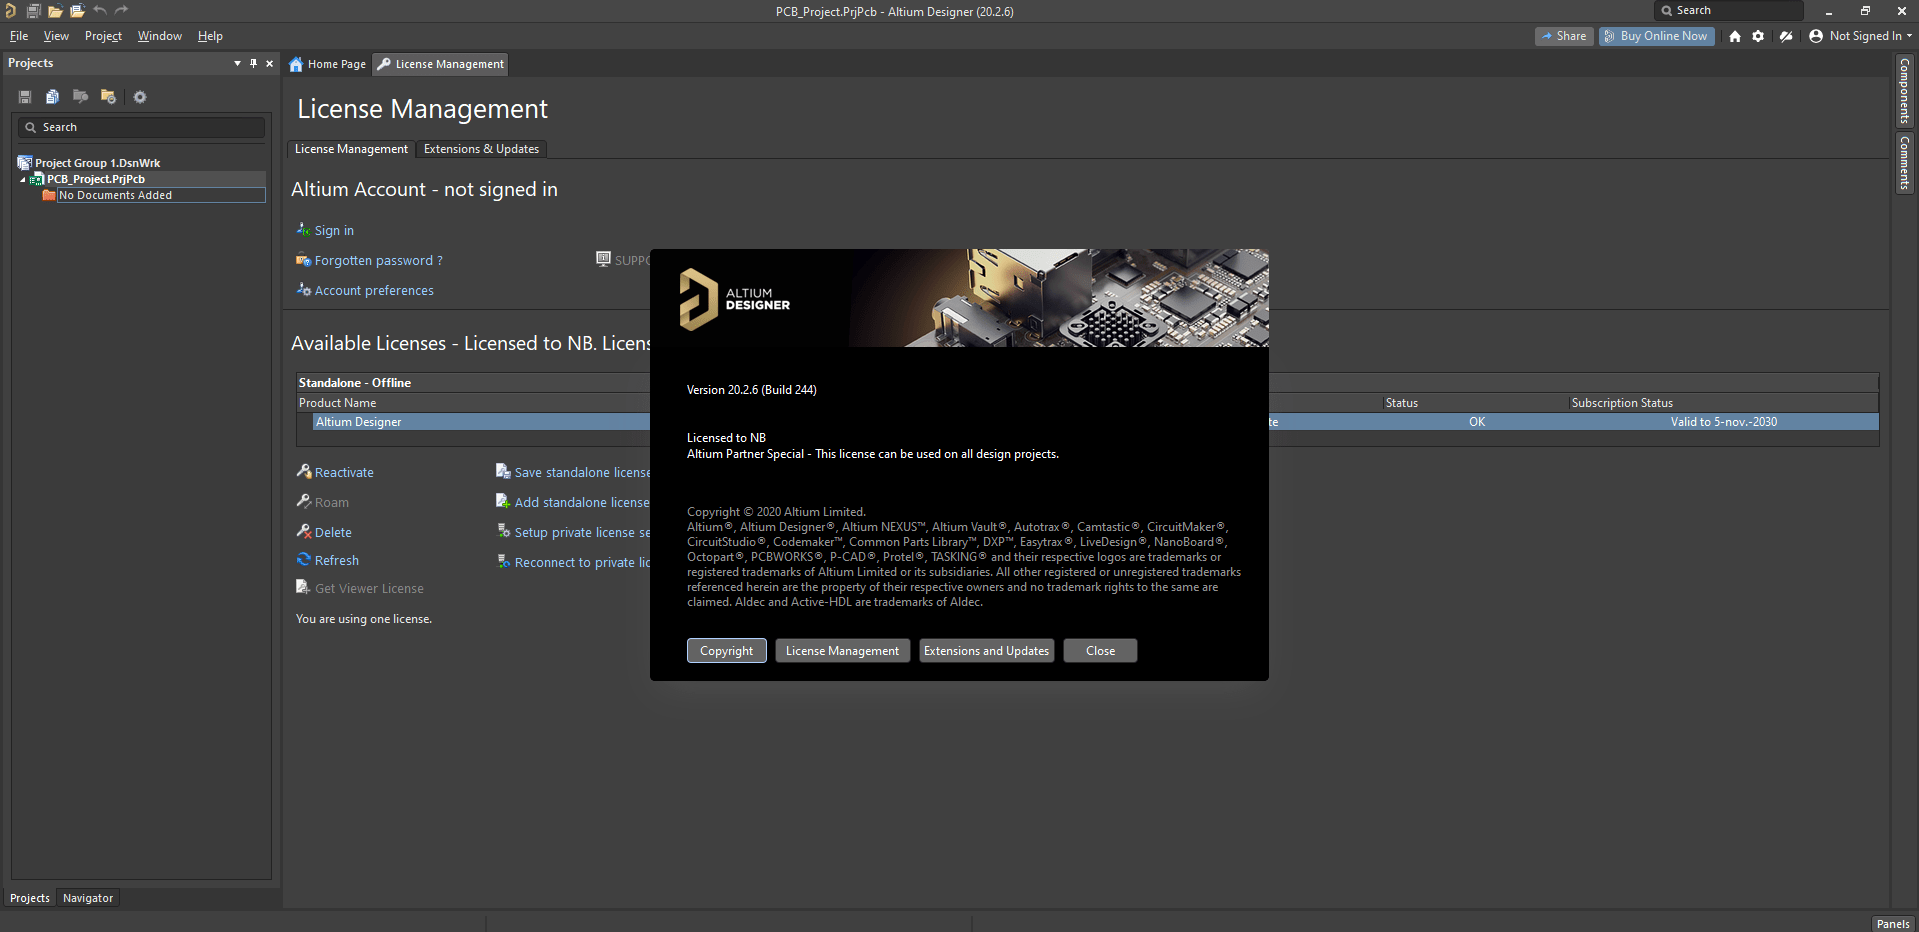Click the Save All icon in the quick access bar
Screen dimensions: 1919x932
click(33, 11)
